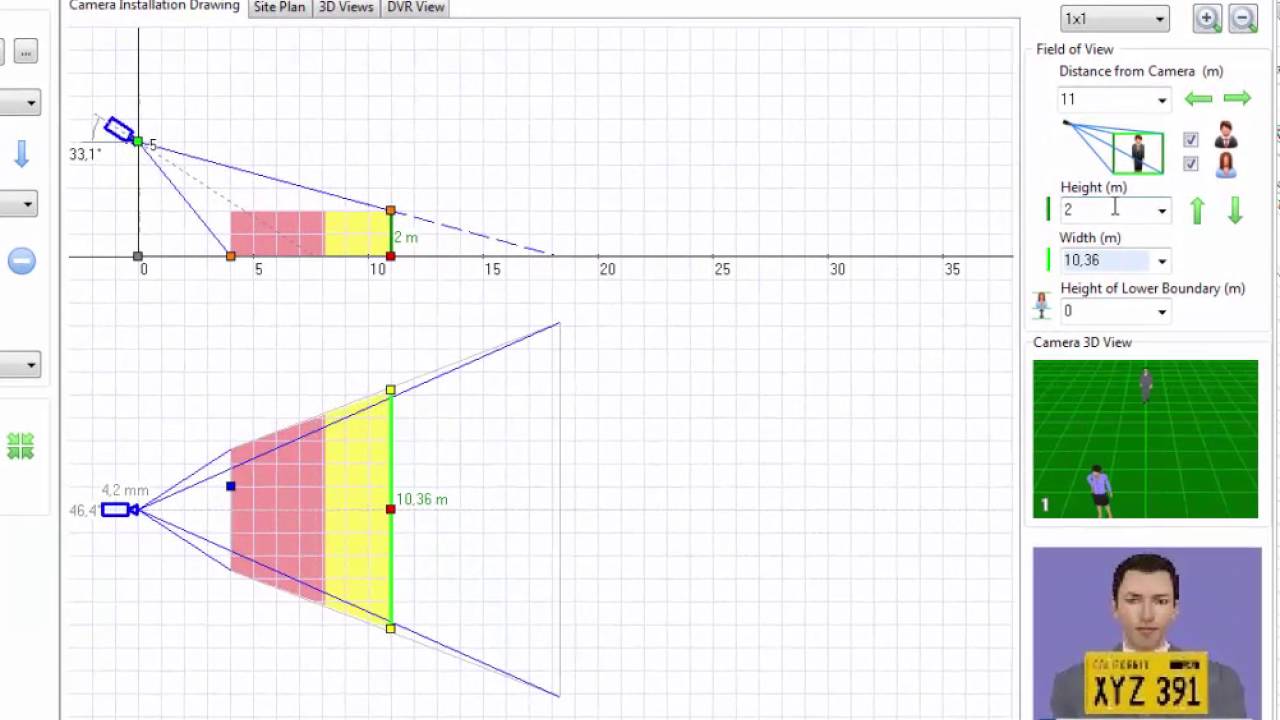Screen dimensions: 1280x720
Task: Click the green down arrow to lower height
Action: pos(1235,210)
